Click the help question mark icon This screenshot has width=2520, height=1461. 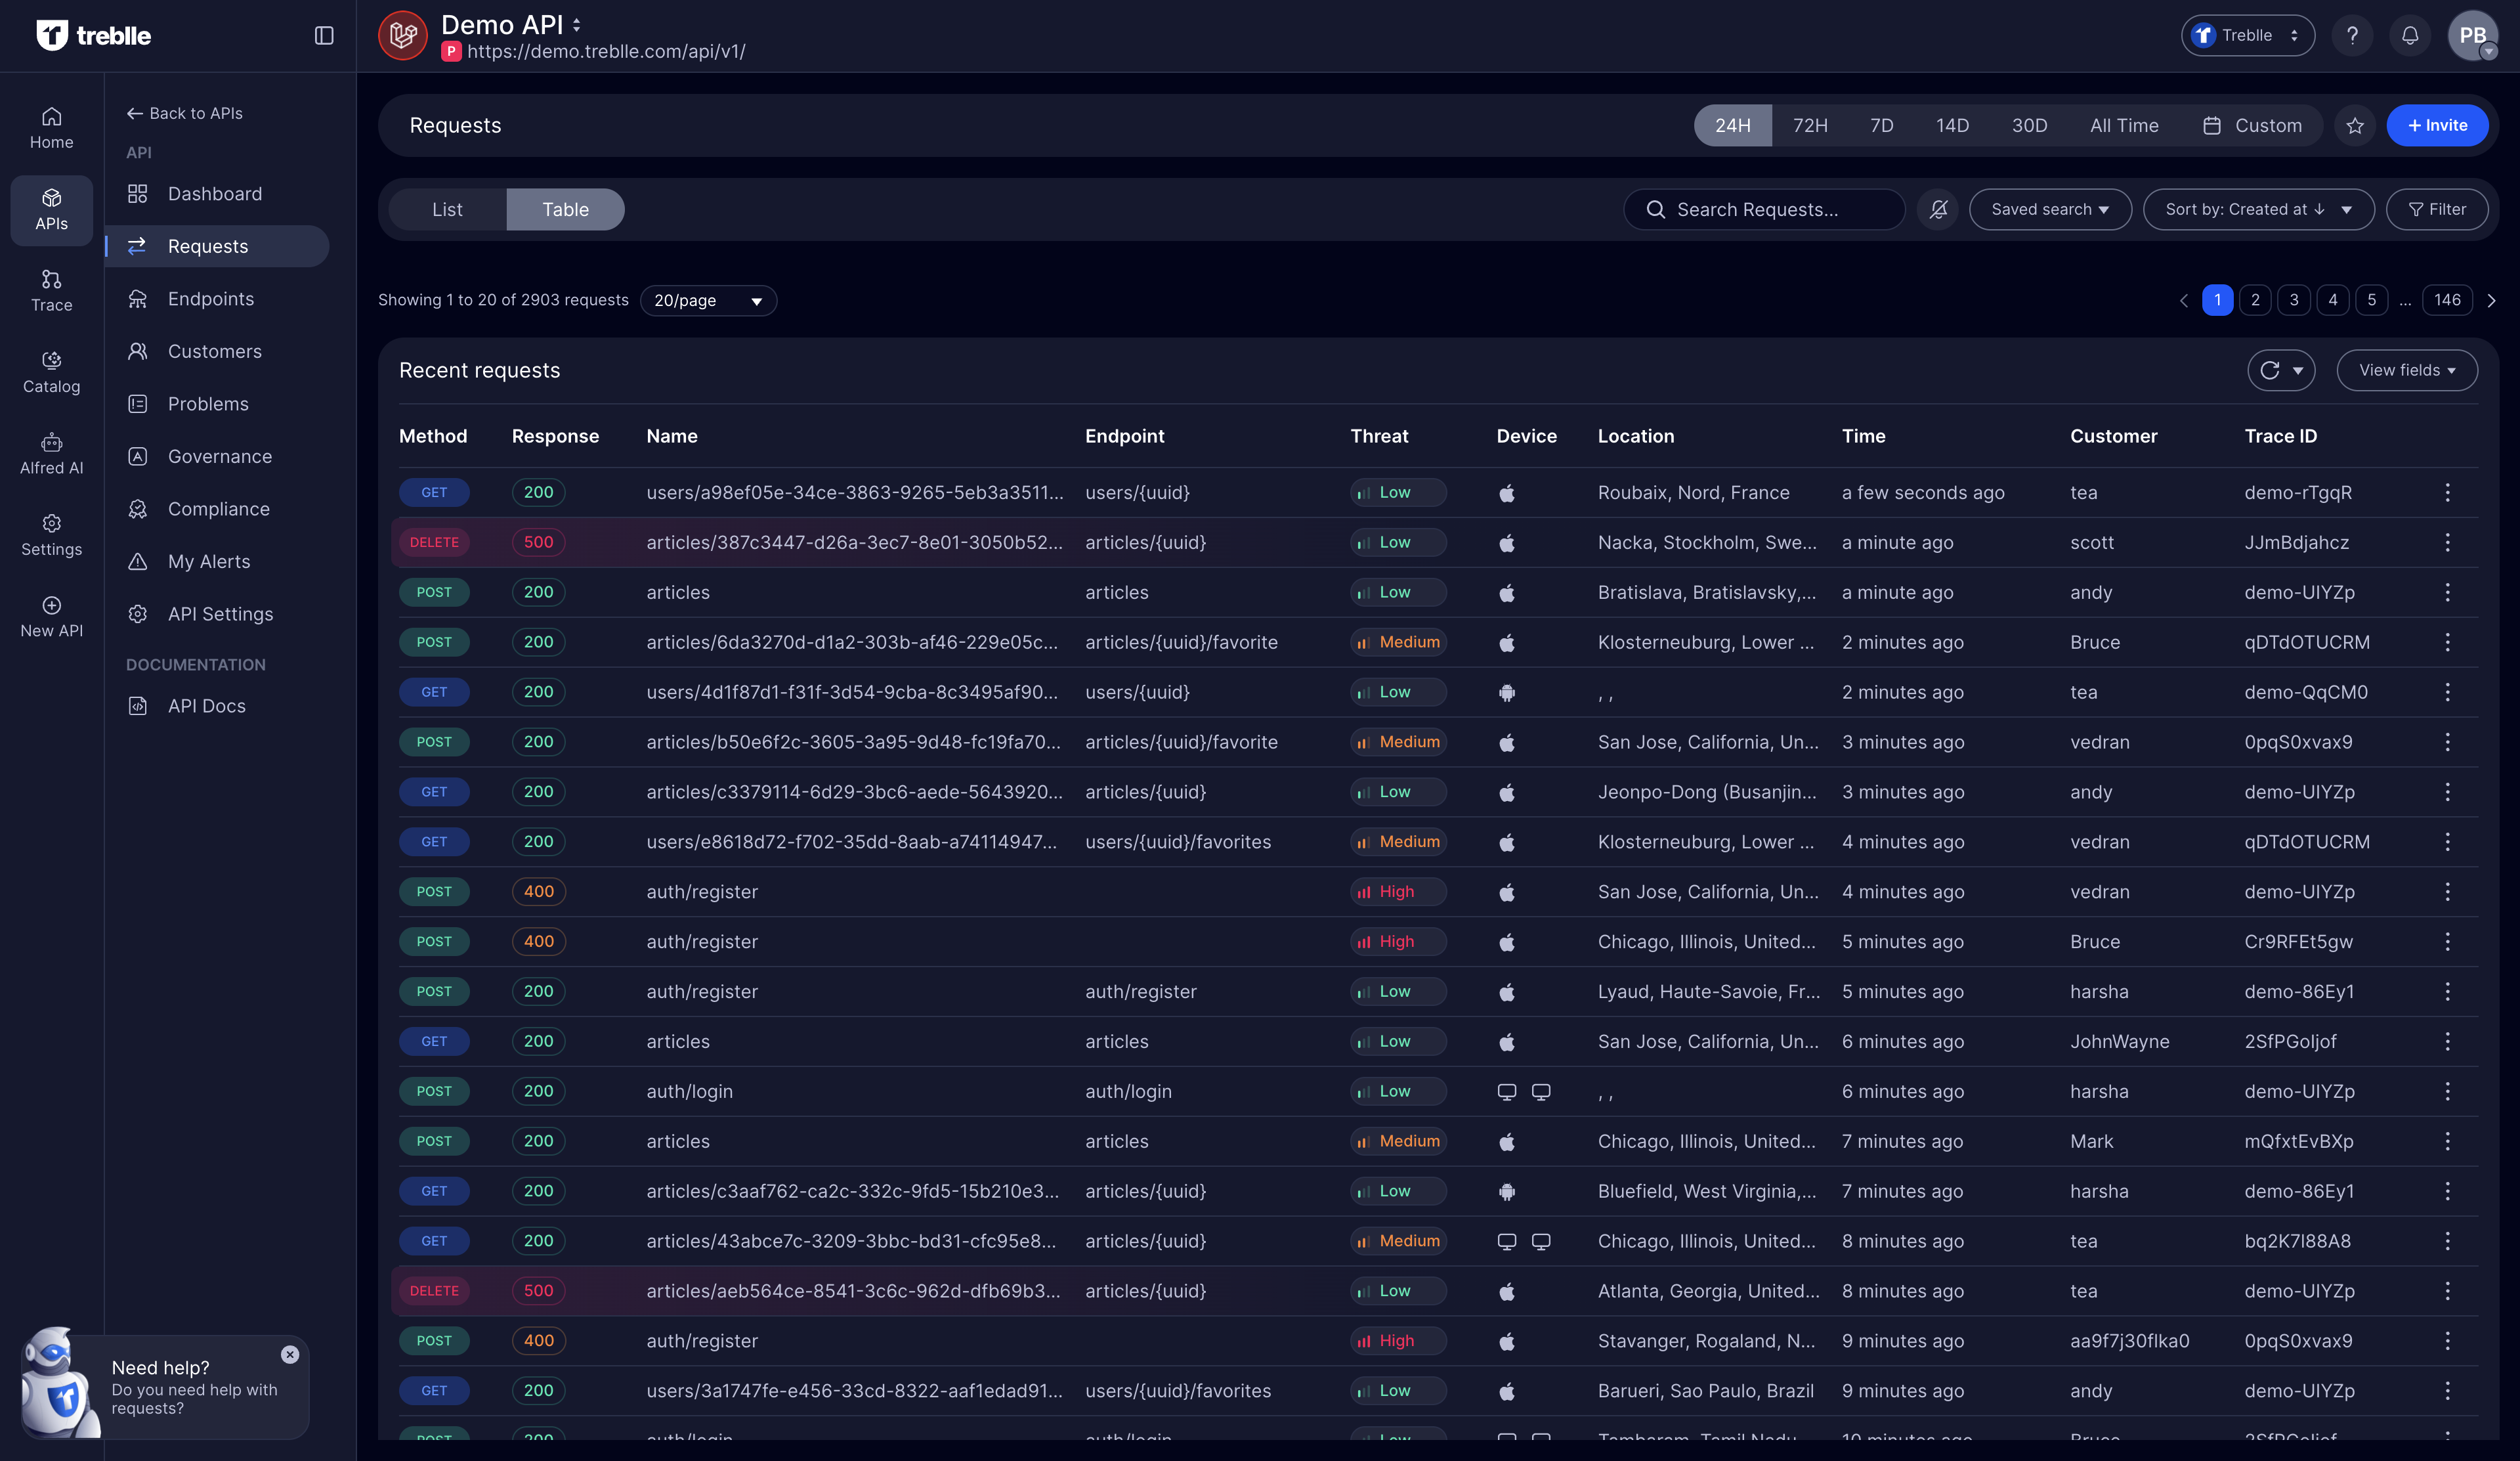pos(2352,35)
